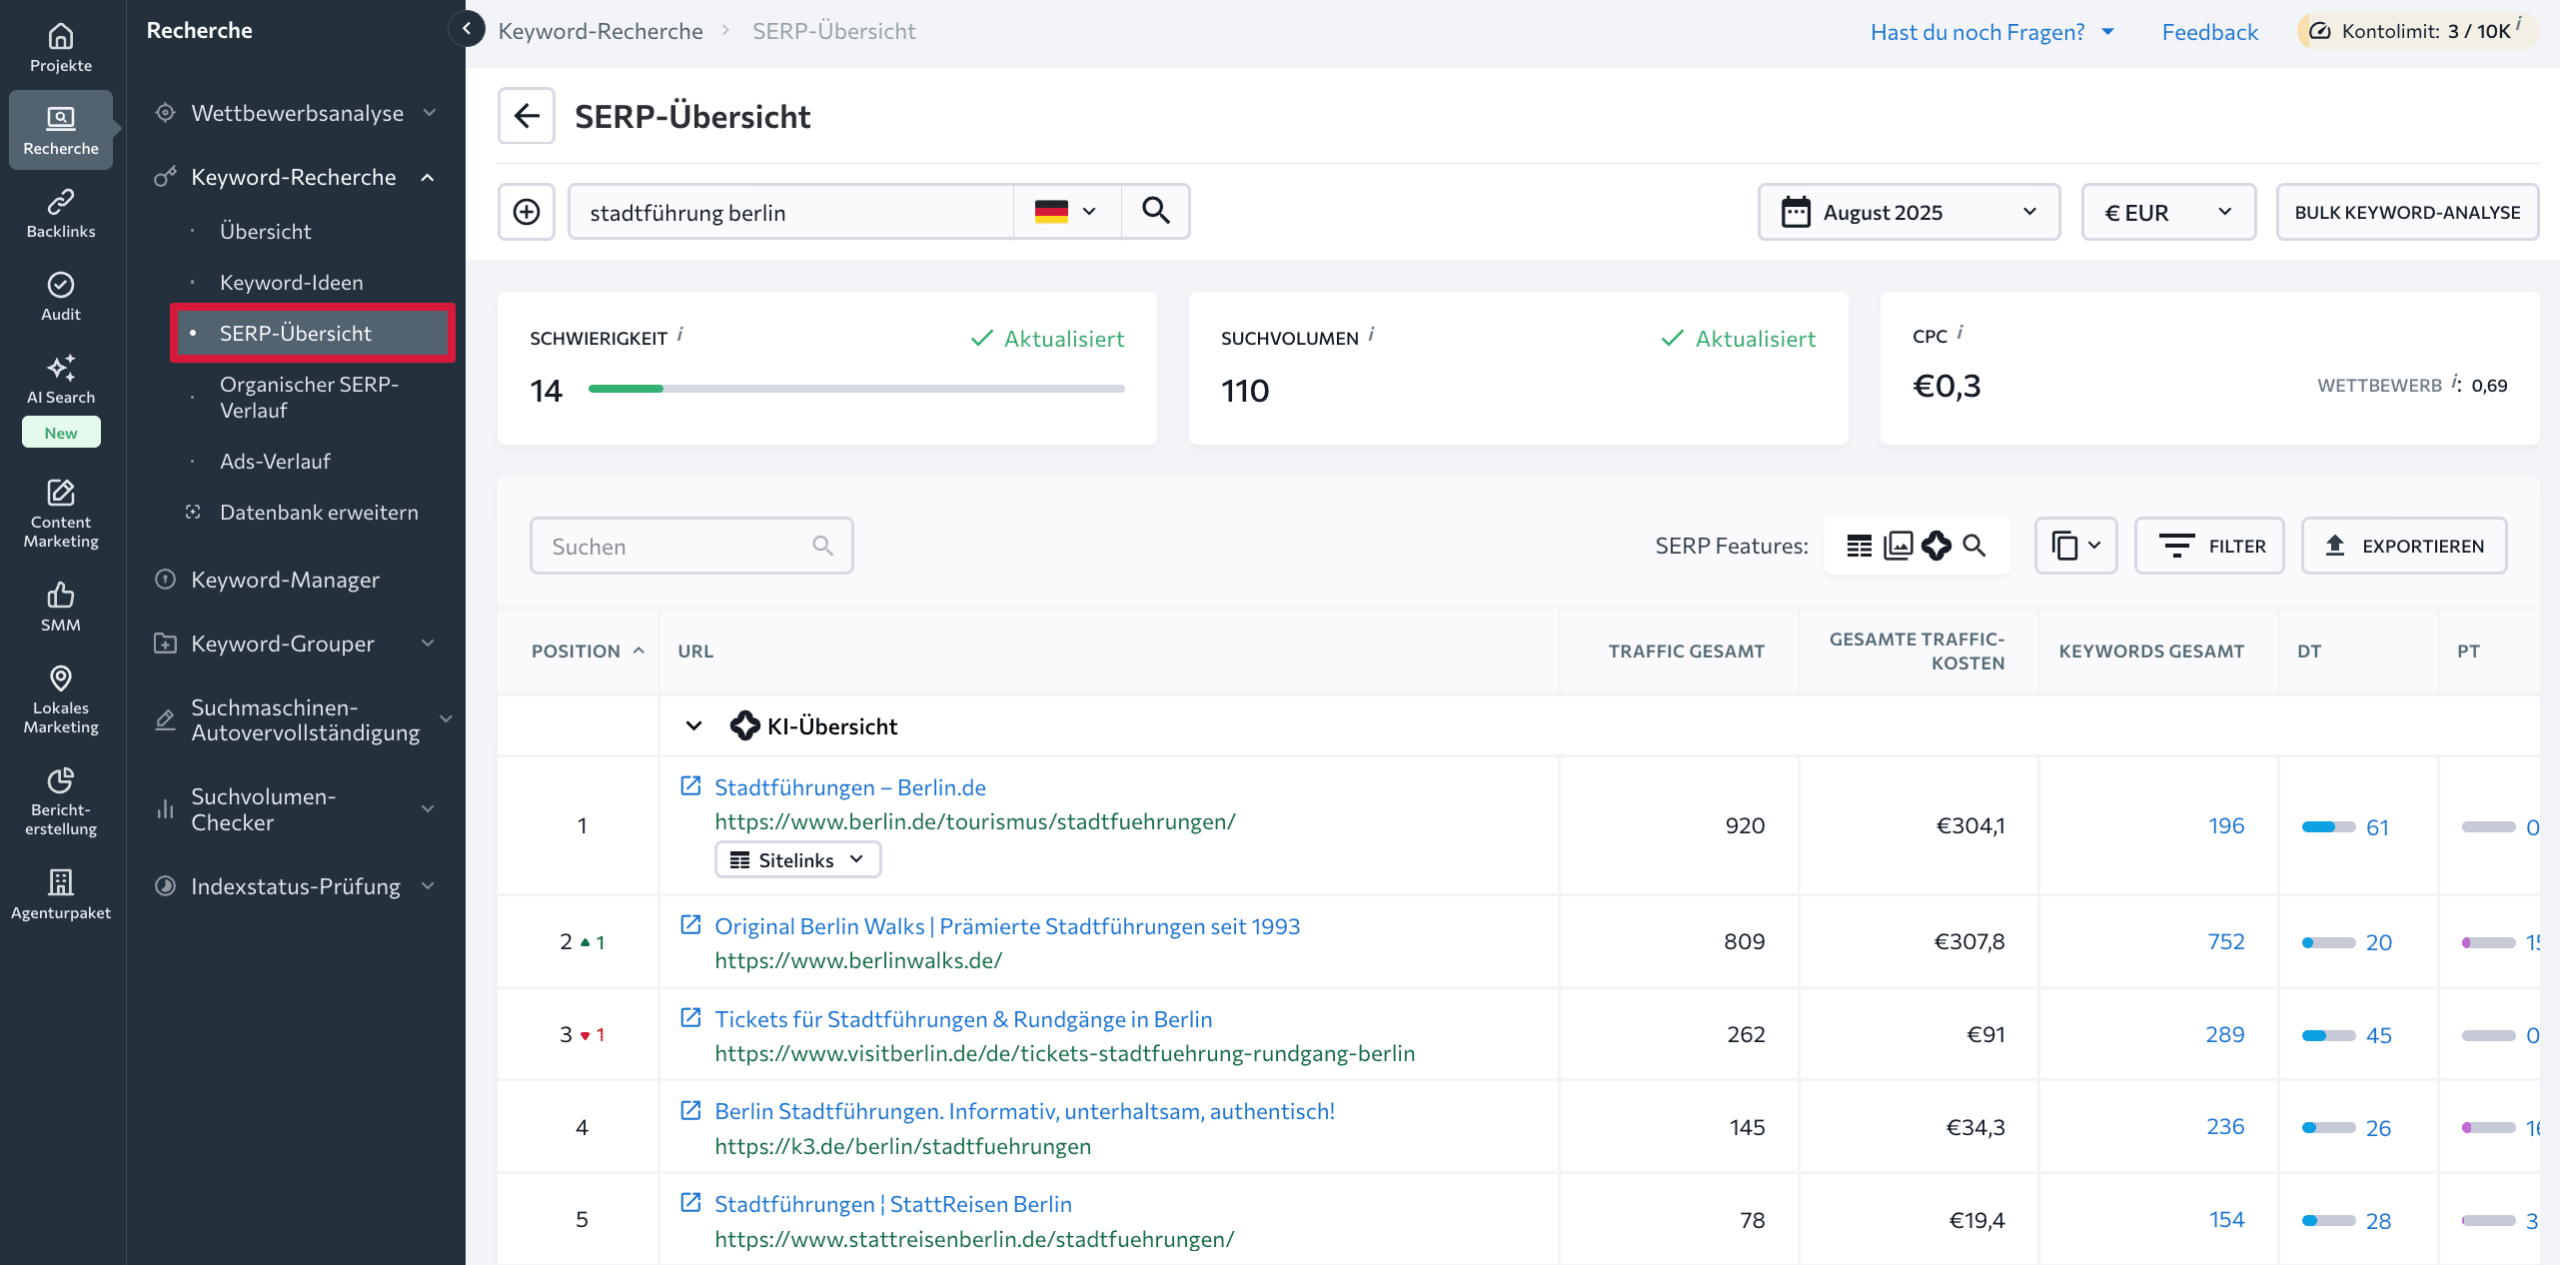Expand Keyword-Grouper menu

pyautogui.click(x=428, y=643)
